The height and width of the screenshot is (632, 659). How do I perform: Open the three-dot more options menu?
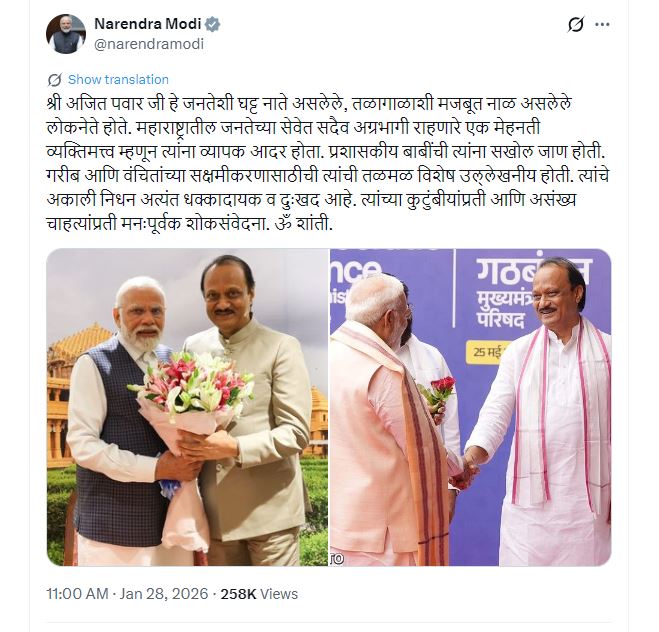tap(602, 25)
